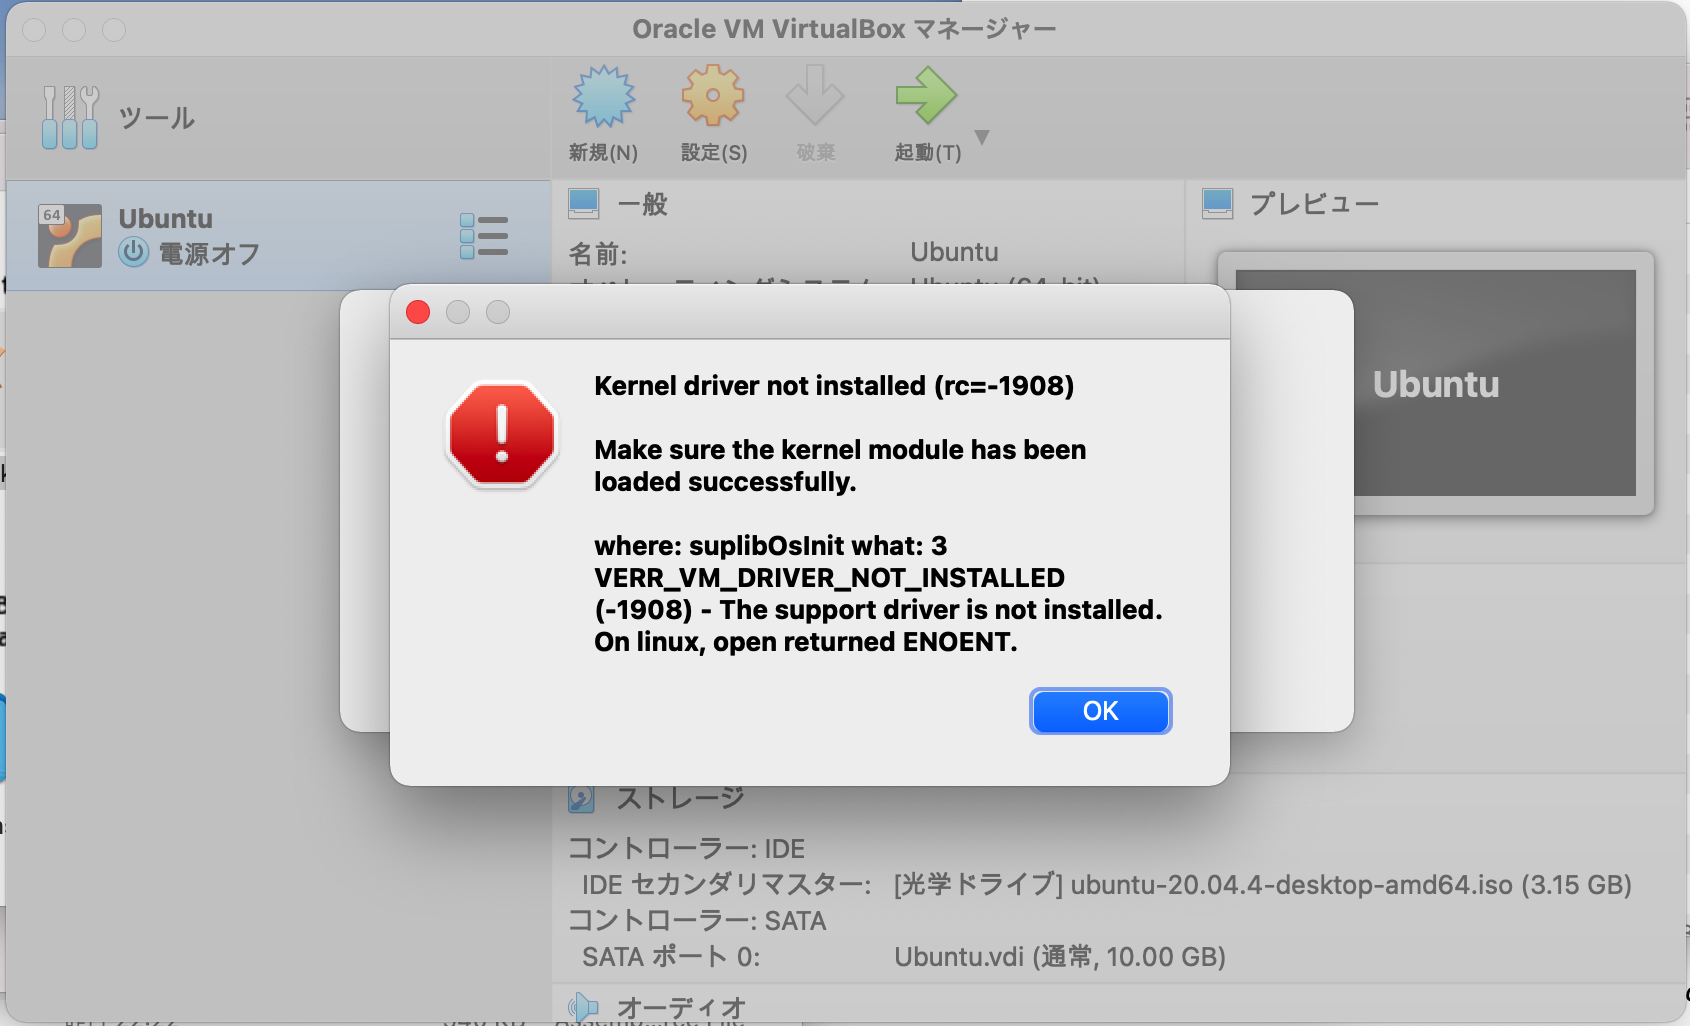Click the 'Kernel driver not installed' error heading

click(834, 386)
